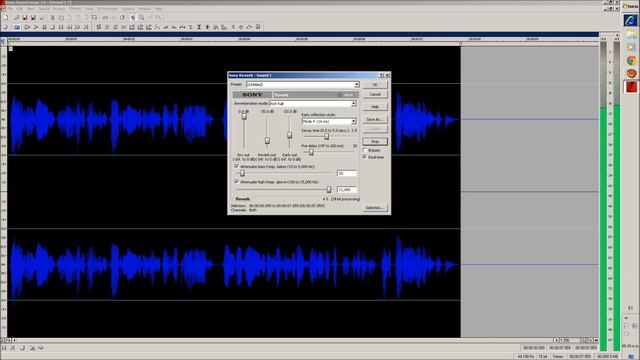640x360 pixels.
Task: Open the Process menu
Action: tap(59, 9)
